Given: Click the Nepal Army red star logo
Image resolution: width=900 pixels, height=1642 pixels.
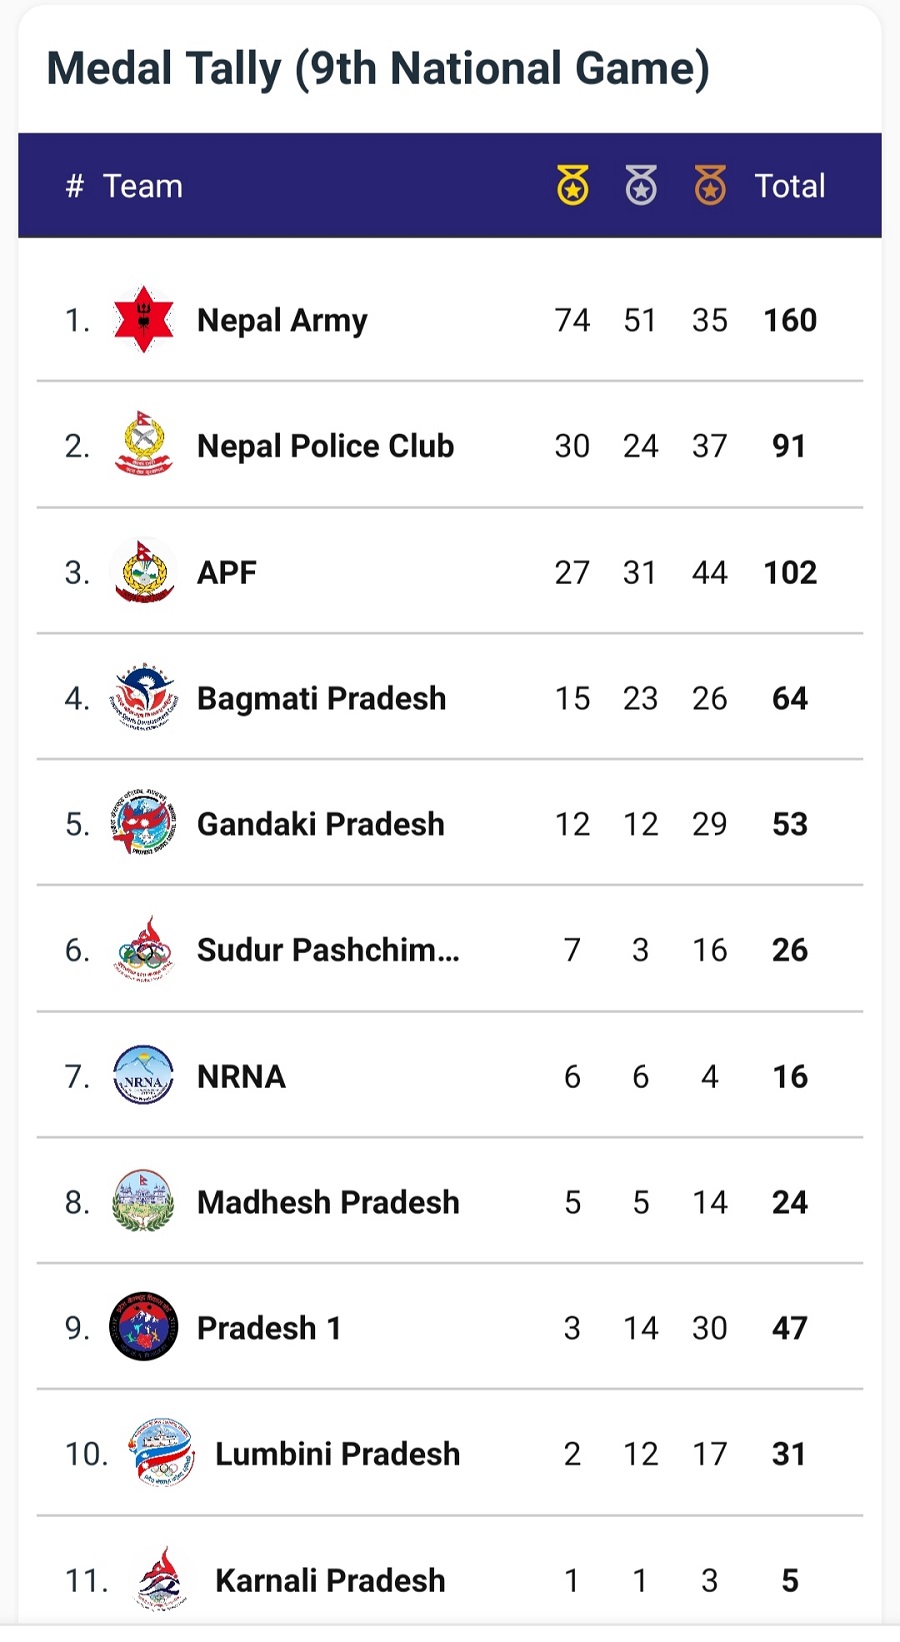Looking at the screenshot, I should [144, 320].
